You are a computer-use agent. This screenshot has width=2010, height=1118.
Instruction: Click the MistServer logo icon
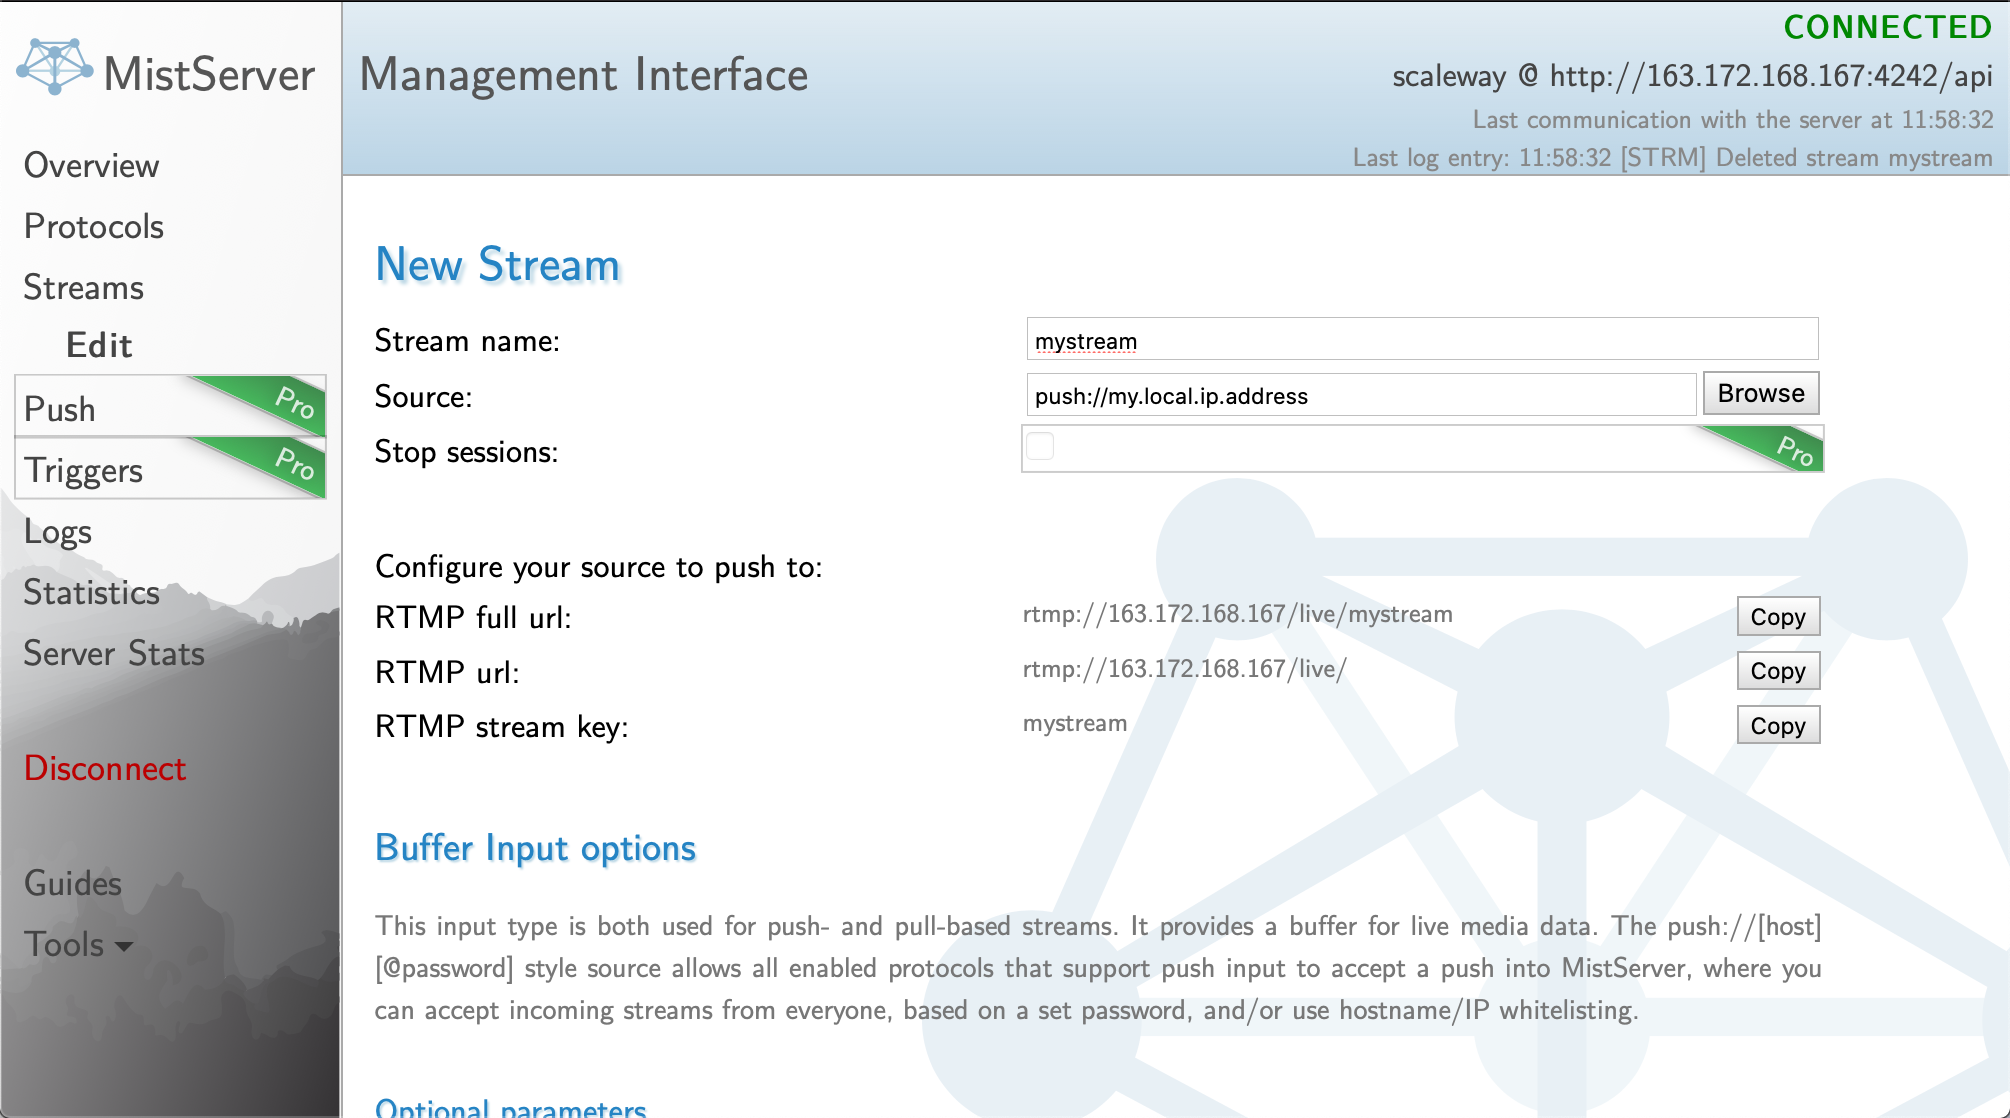coord(55,68)
